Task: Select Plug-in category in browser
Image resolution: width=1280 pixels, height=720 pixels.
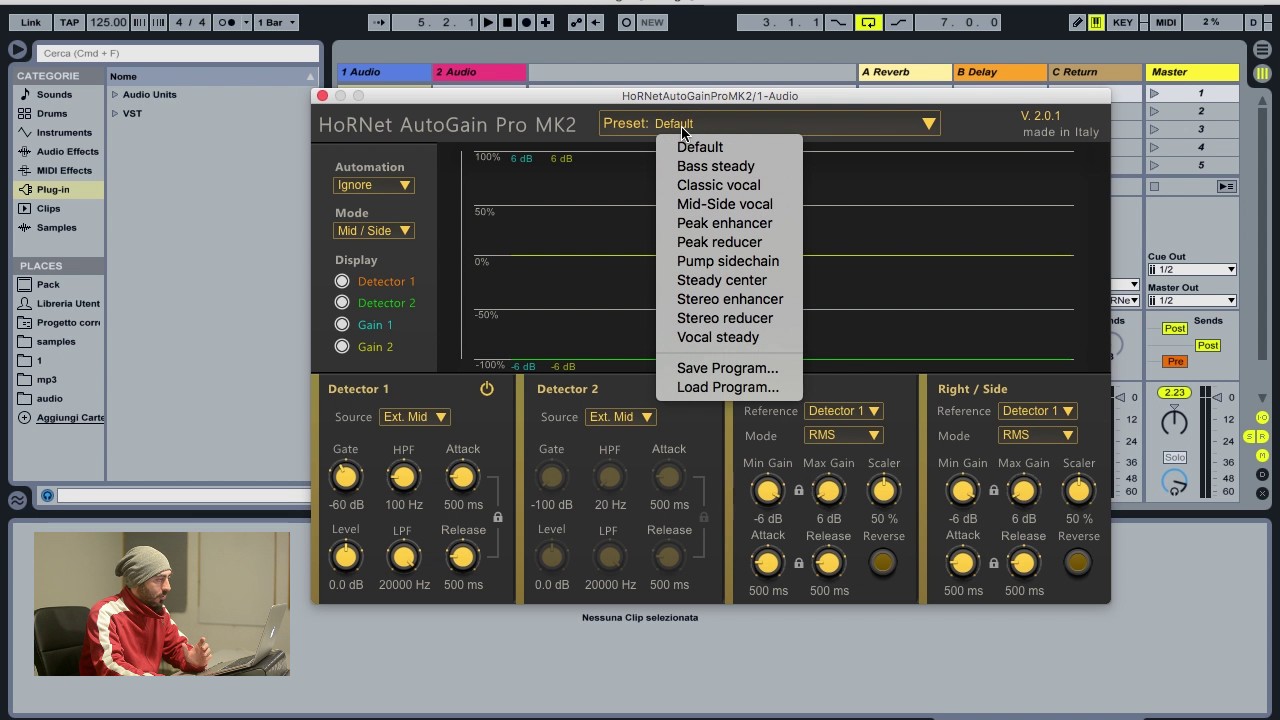Action: point(53,189)
